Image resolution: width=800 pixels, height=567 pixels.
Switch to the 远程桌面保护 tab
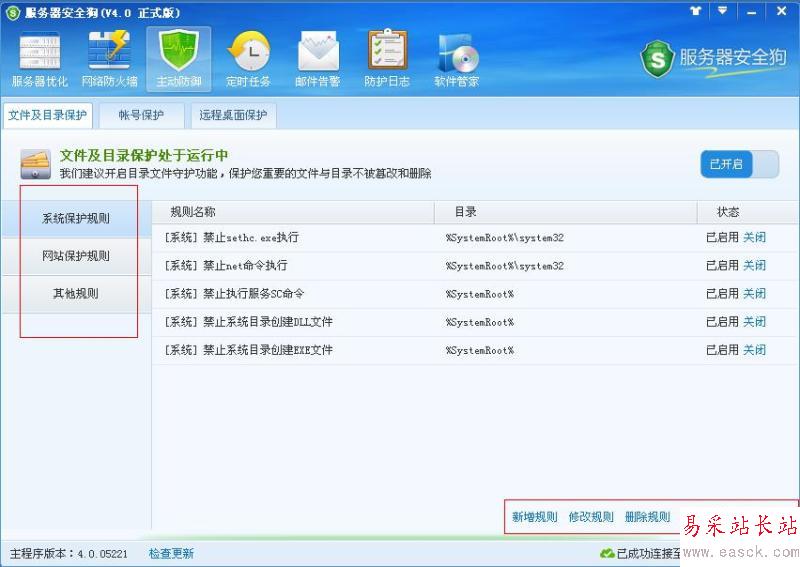[x=233, y=115]
